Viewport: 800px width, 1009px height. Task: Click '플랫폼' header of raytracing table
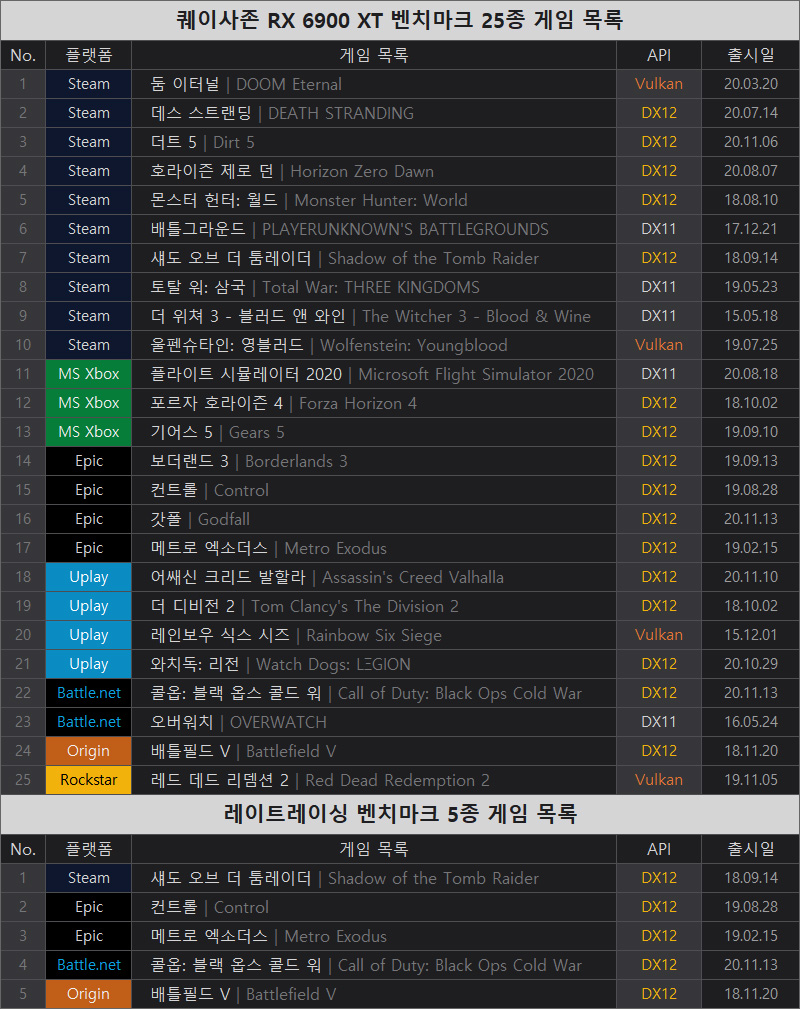point(89,849)
